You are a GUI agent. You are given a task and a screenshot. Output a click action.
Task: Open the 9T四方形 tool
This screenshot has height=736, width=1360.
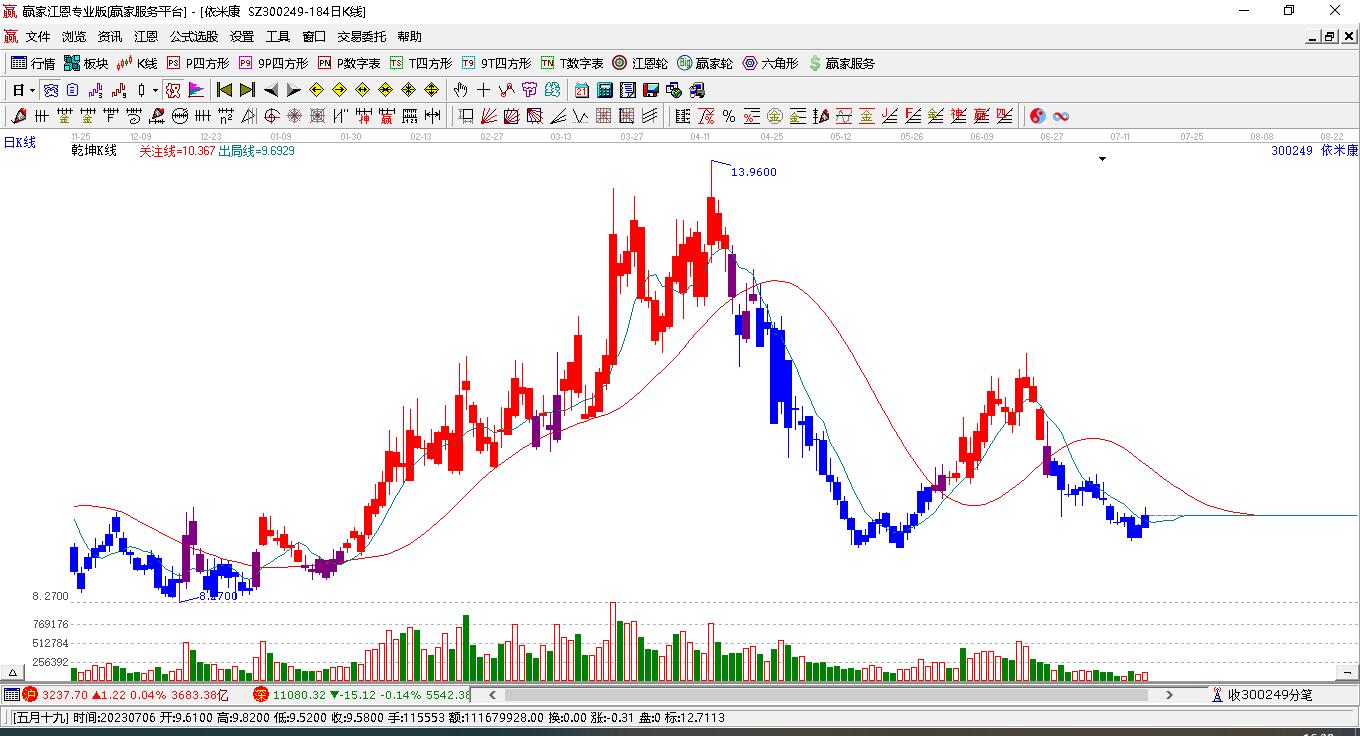pyautogui.click(x=497, y=63)
